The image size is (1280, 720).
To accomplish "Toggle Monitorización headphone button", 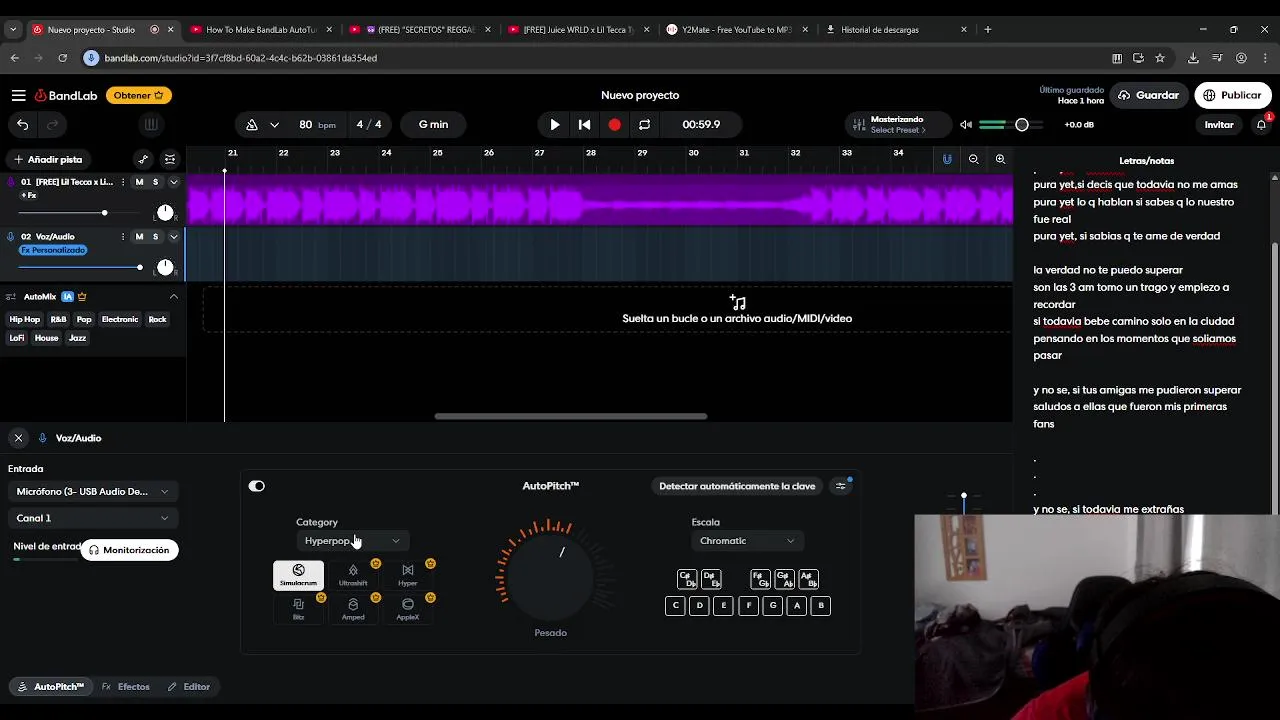I will tap(129, 550).
